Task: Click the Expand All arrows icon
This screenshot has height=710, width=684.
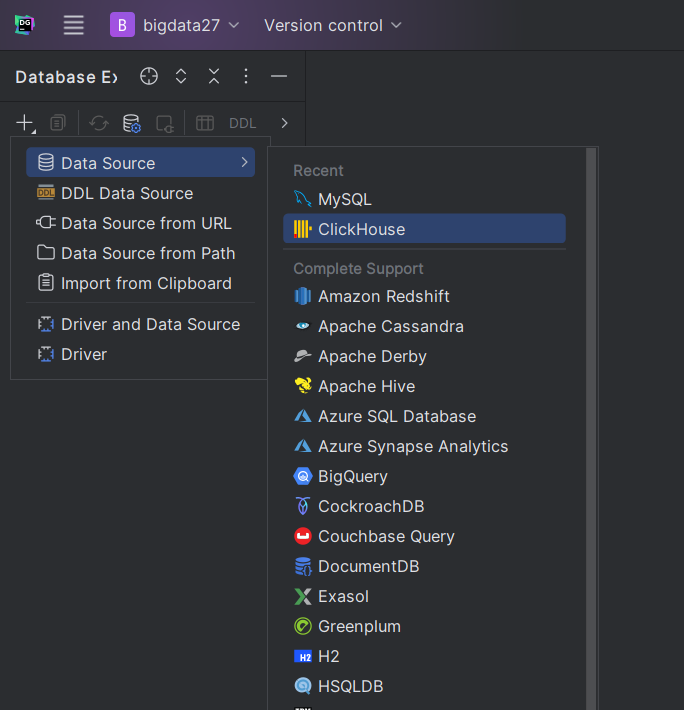Action: (181, 77)
